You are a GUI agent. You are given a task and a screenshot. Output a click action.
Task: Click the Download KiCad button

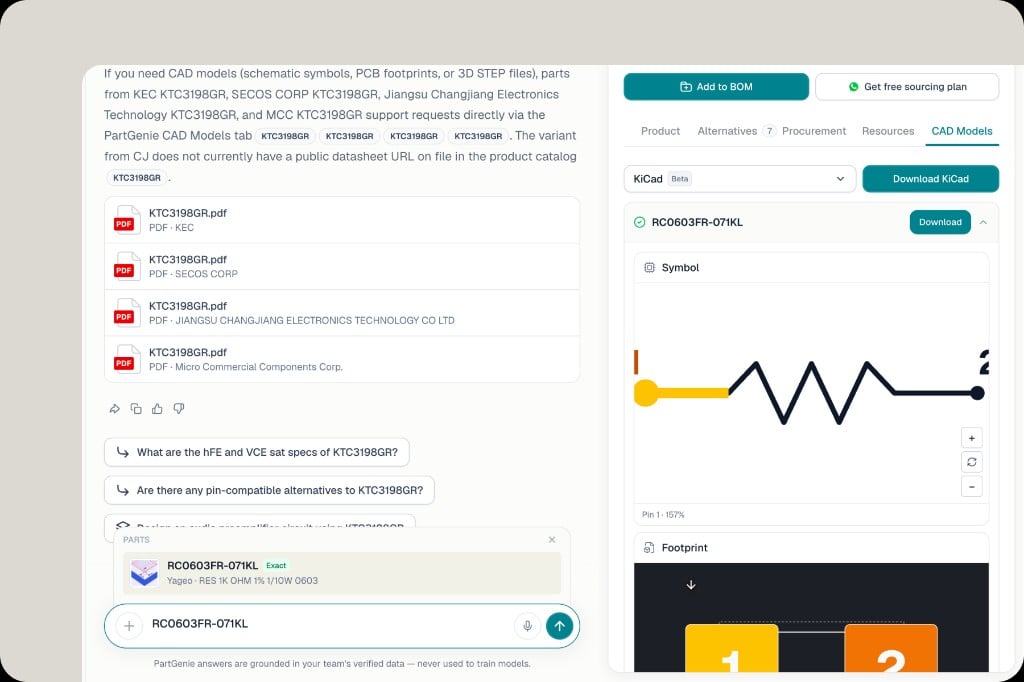pos(931,179)
